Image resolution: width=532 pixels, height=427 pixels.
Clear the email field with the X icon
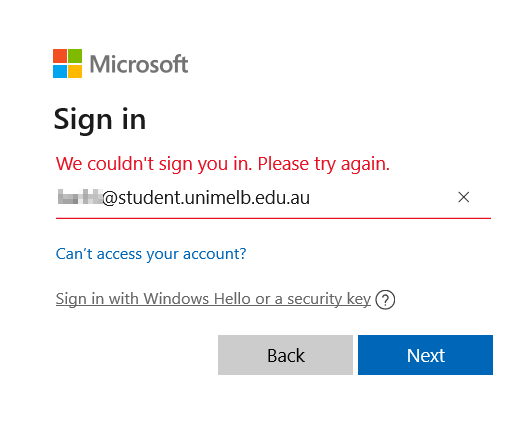(463, 197)
